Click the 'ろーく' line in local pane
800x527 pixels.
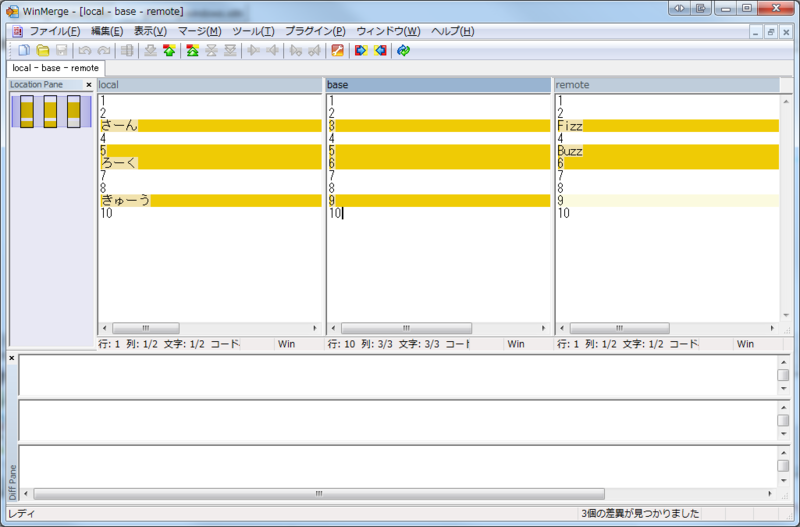pyautogui.click(x=211, y=163)
